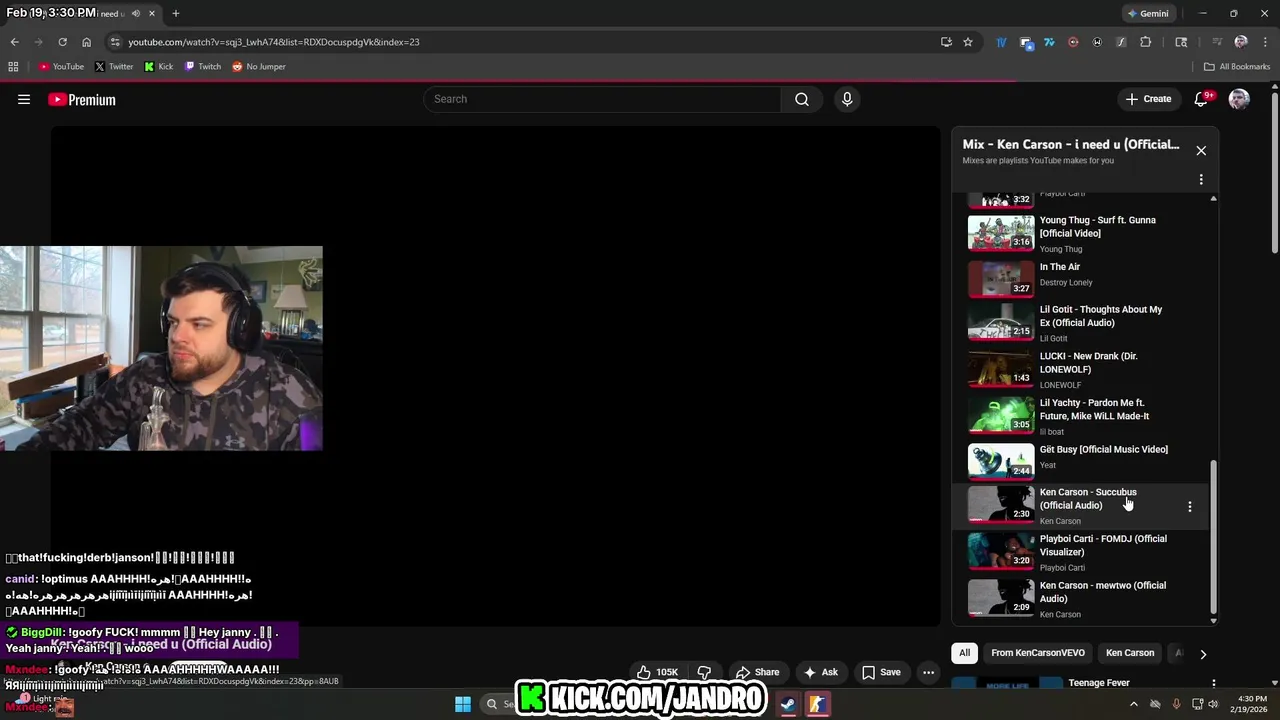The width and height of the screenshot is (1280, 720).
Task: Show hidden system tray icons
Action: pyautogui.click(x=1133, y=704)
